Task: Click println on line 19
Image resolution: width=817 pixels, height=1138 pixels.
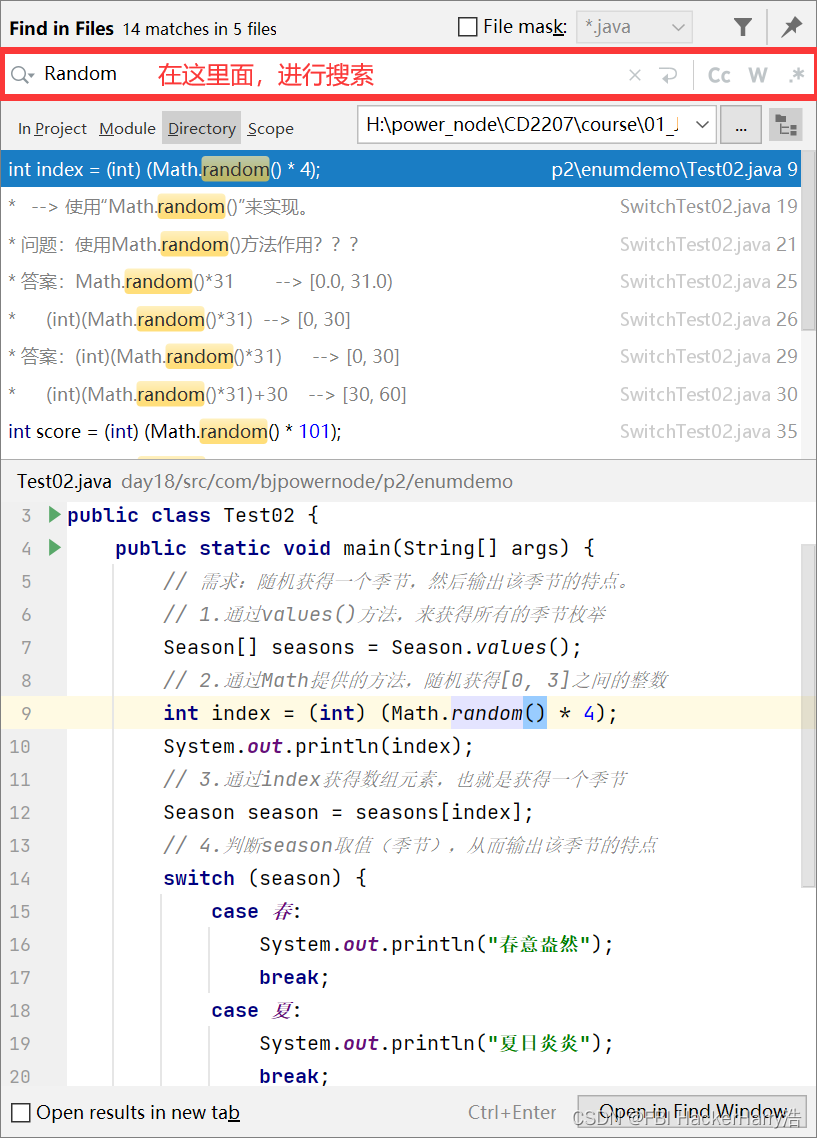Action: click(x=433, y=1044)
